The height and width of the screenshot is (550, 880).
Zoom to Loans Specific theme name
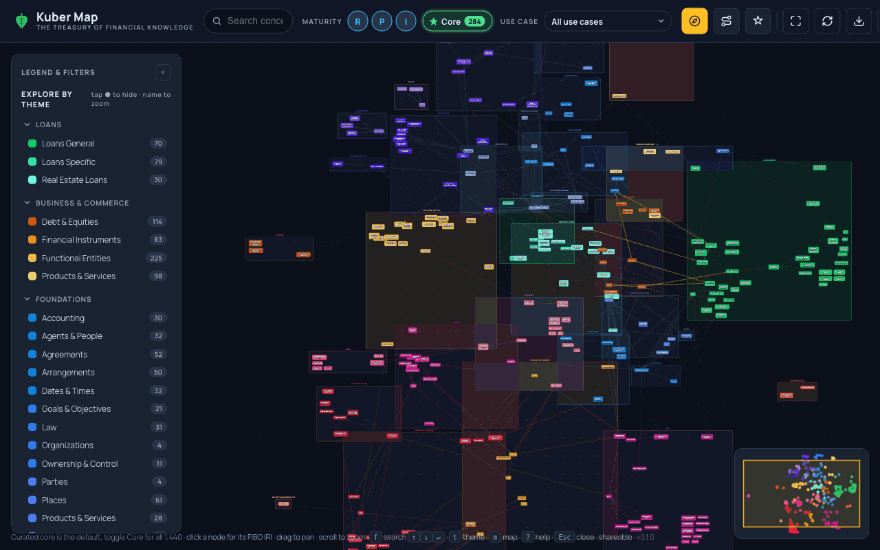[x=68, y=162]
